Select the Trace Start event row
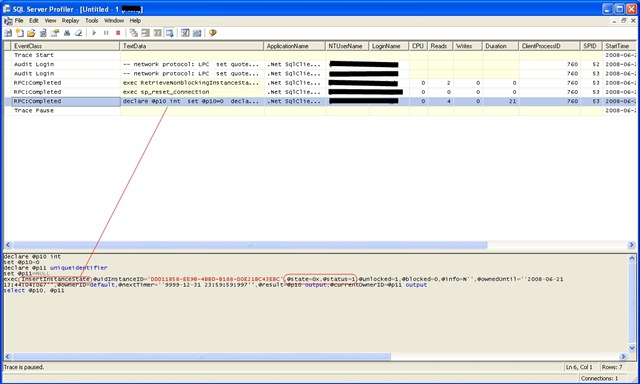 [320, 55]
